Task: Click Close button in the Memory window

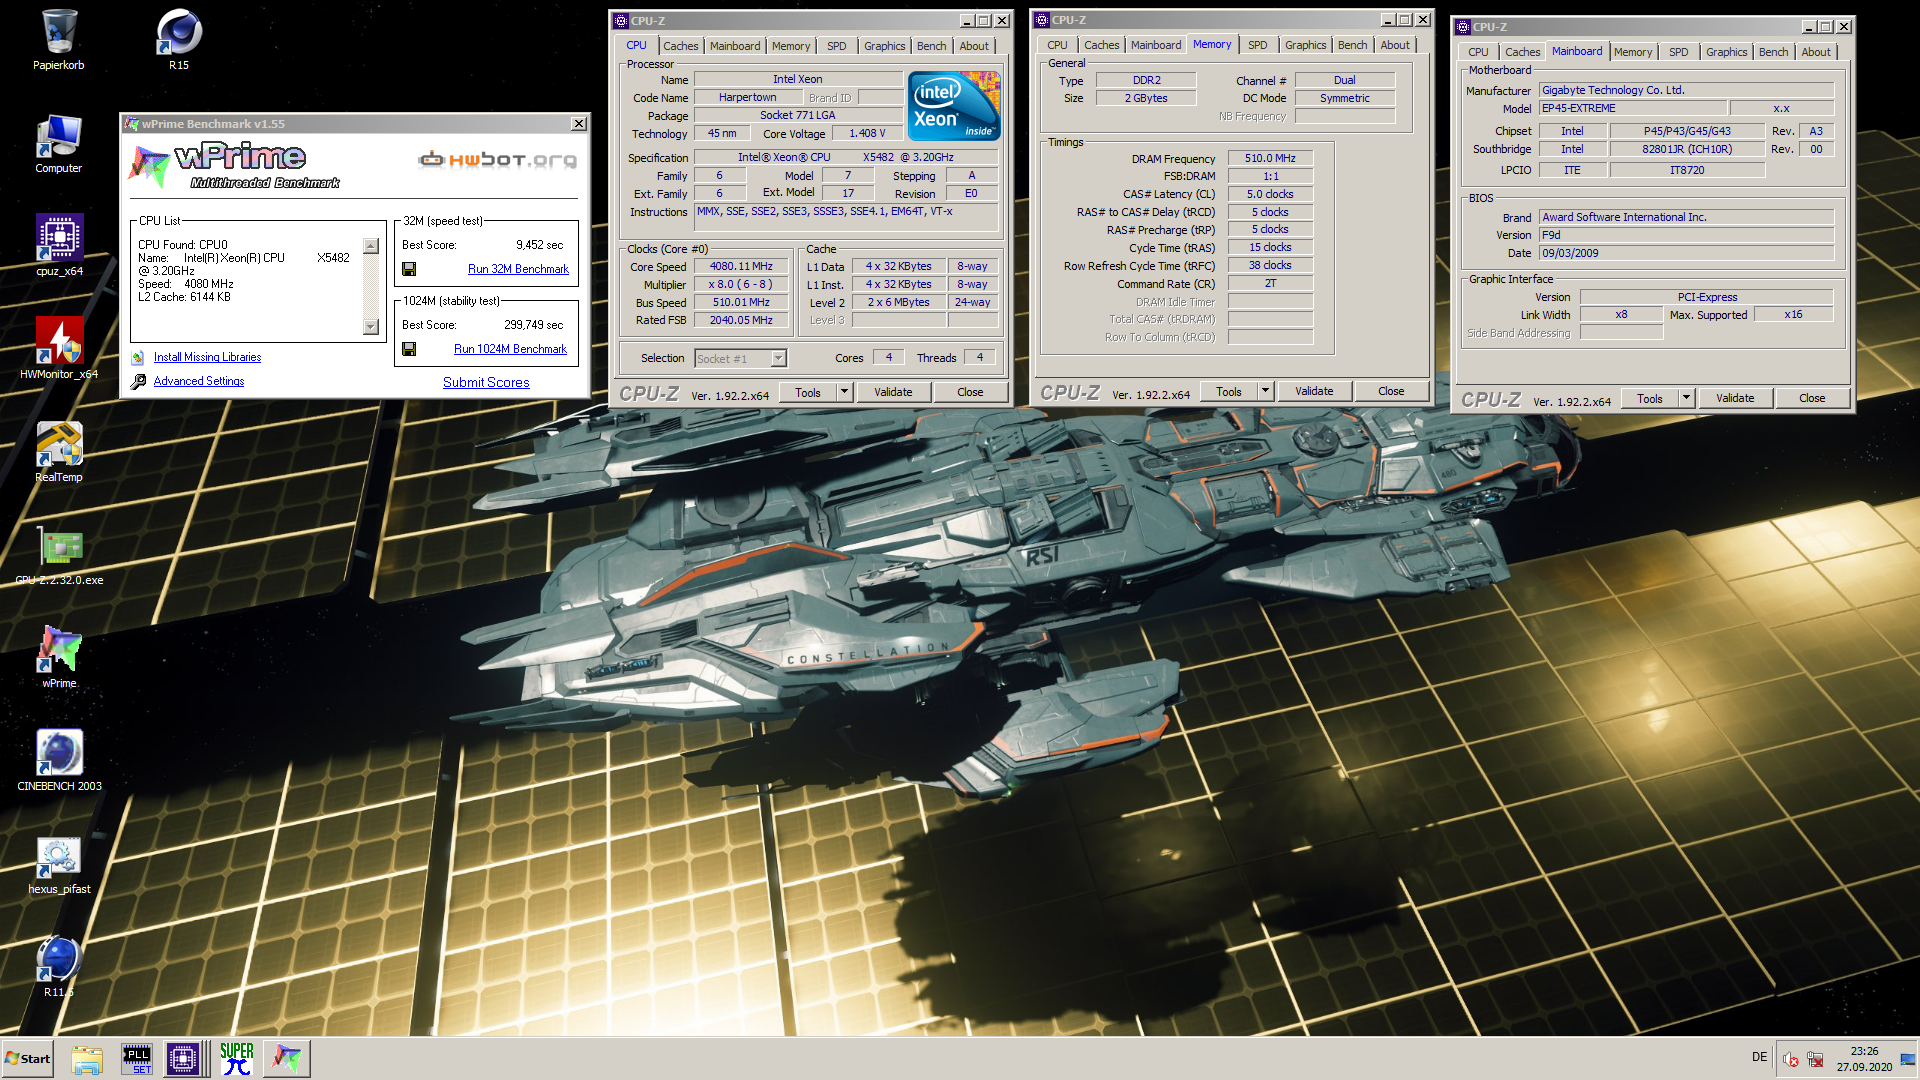Action: [x=1391, y=391]
